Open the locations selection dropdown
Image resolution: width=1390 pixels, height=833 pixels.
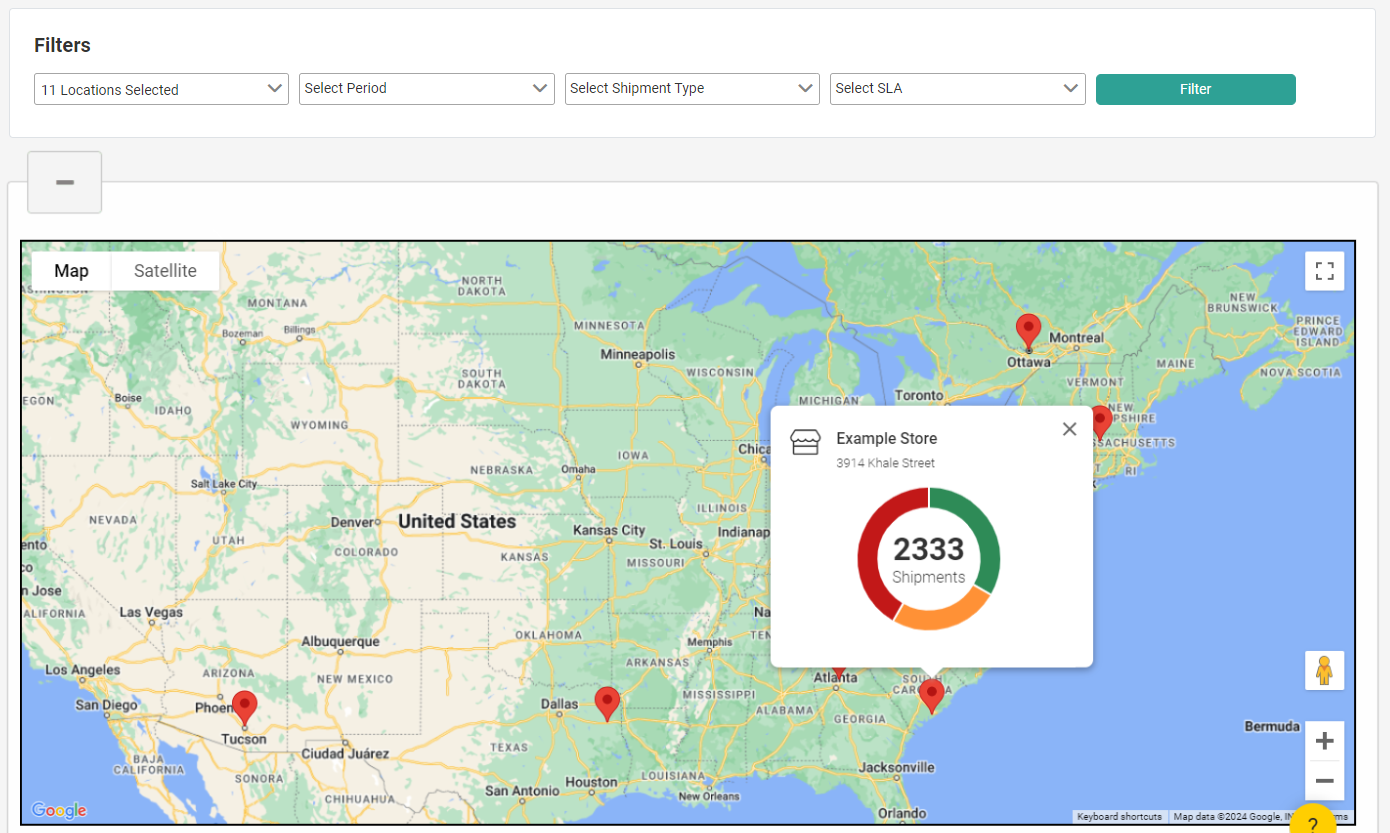pyautogui.click(x=160, y=88)
